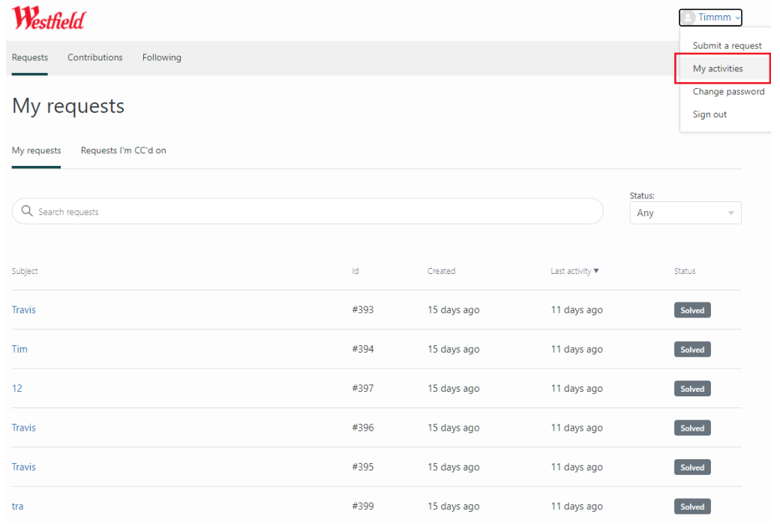This screenshot has width=780, height=527.
Task: Switch to the Contributions tab
Action: (x=95, y=58)
